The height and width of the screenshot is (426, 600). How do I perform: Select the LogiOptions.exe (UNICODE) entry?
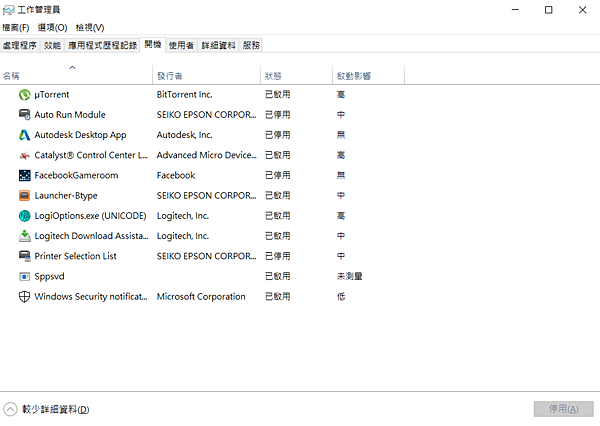coord(90,216)
